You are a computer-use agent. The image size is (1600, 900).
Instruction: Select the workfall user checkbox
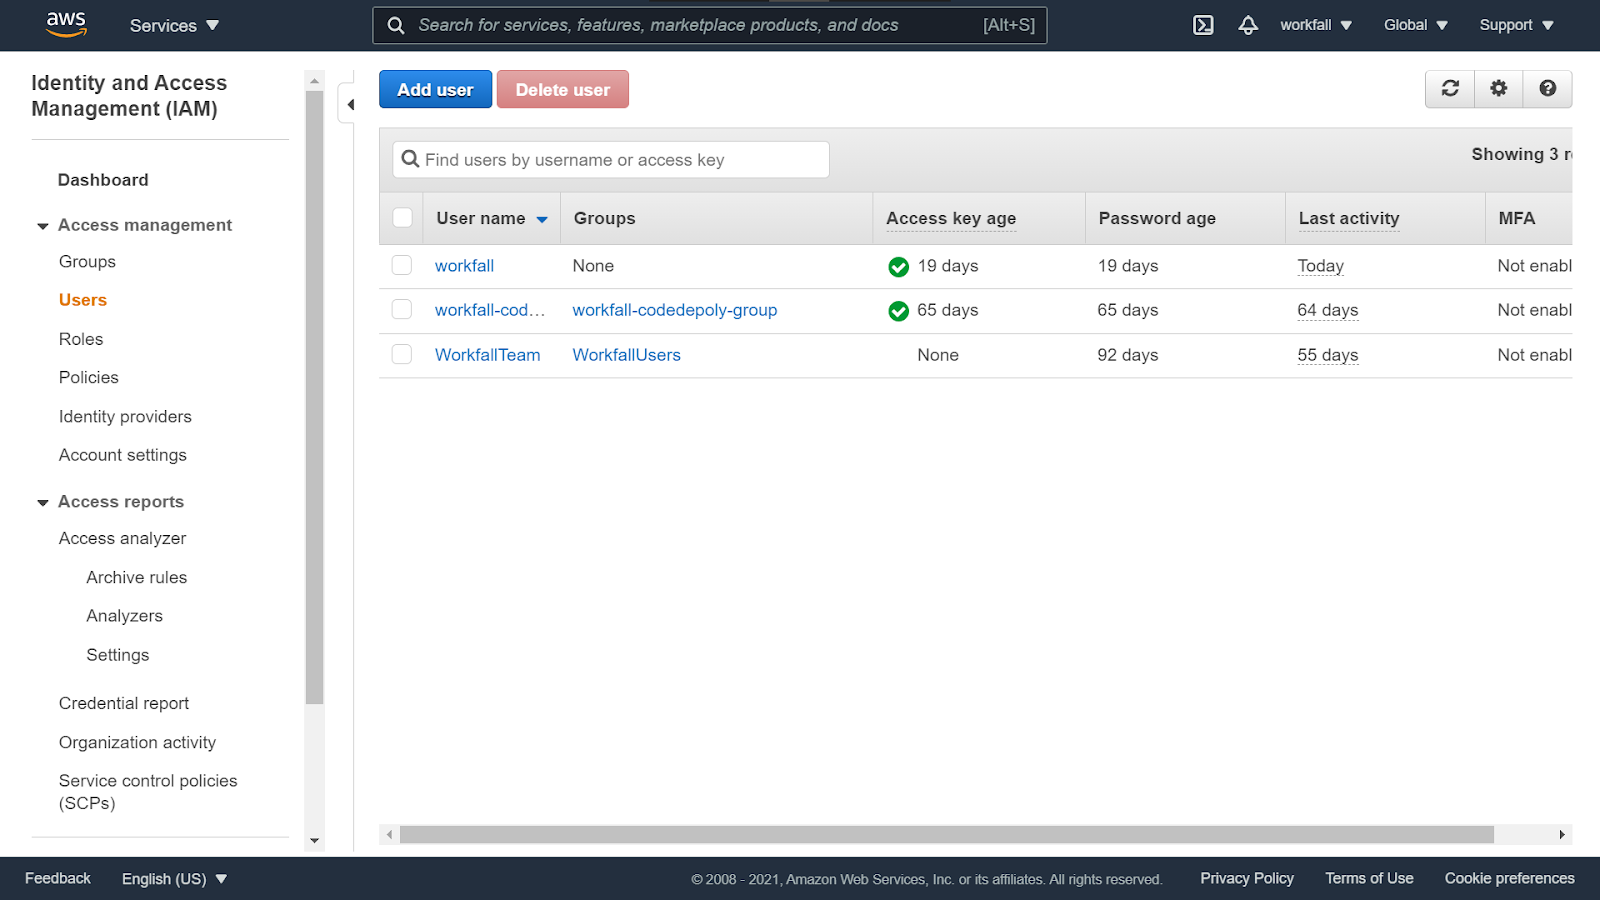click(402, 265)
